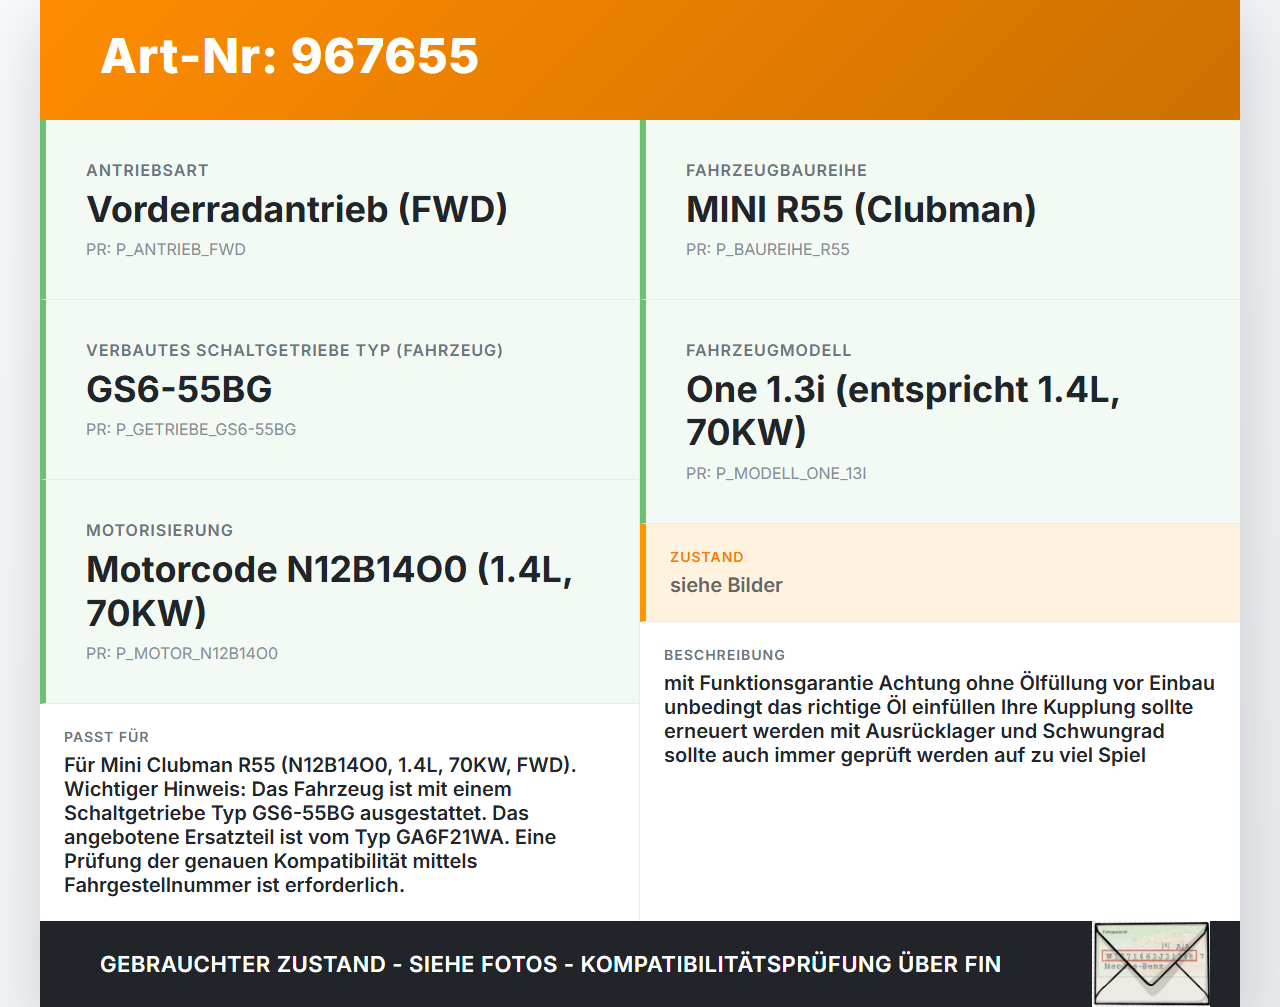Click the ANTRIEBSART label
Viewport: 1280px width, 1007px height.
point(147,171)
